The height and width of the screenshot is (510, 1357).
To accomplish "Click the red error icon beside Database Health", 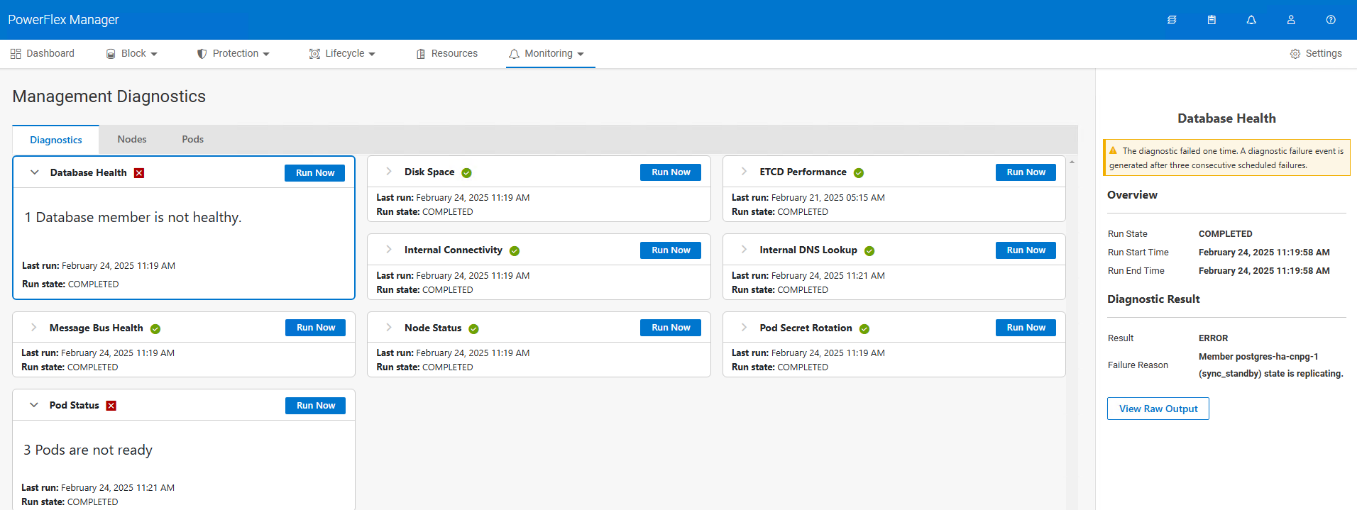I will 139,173.
